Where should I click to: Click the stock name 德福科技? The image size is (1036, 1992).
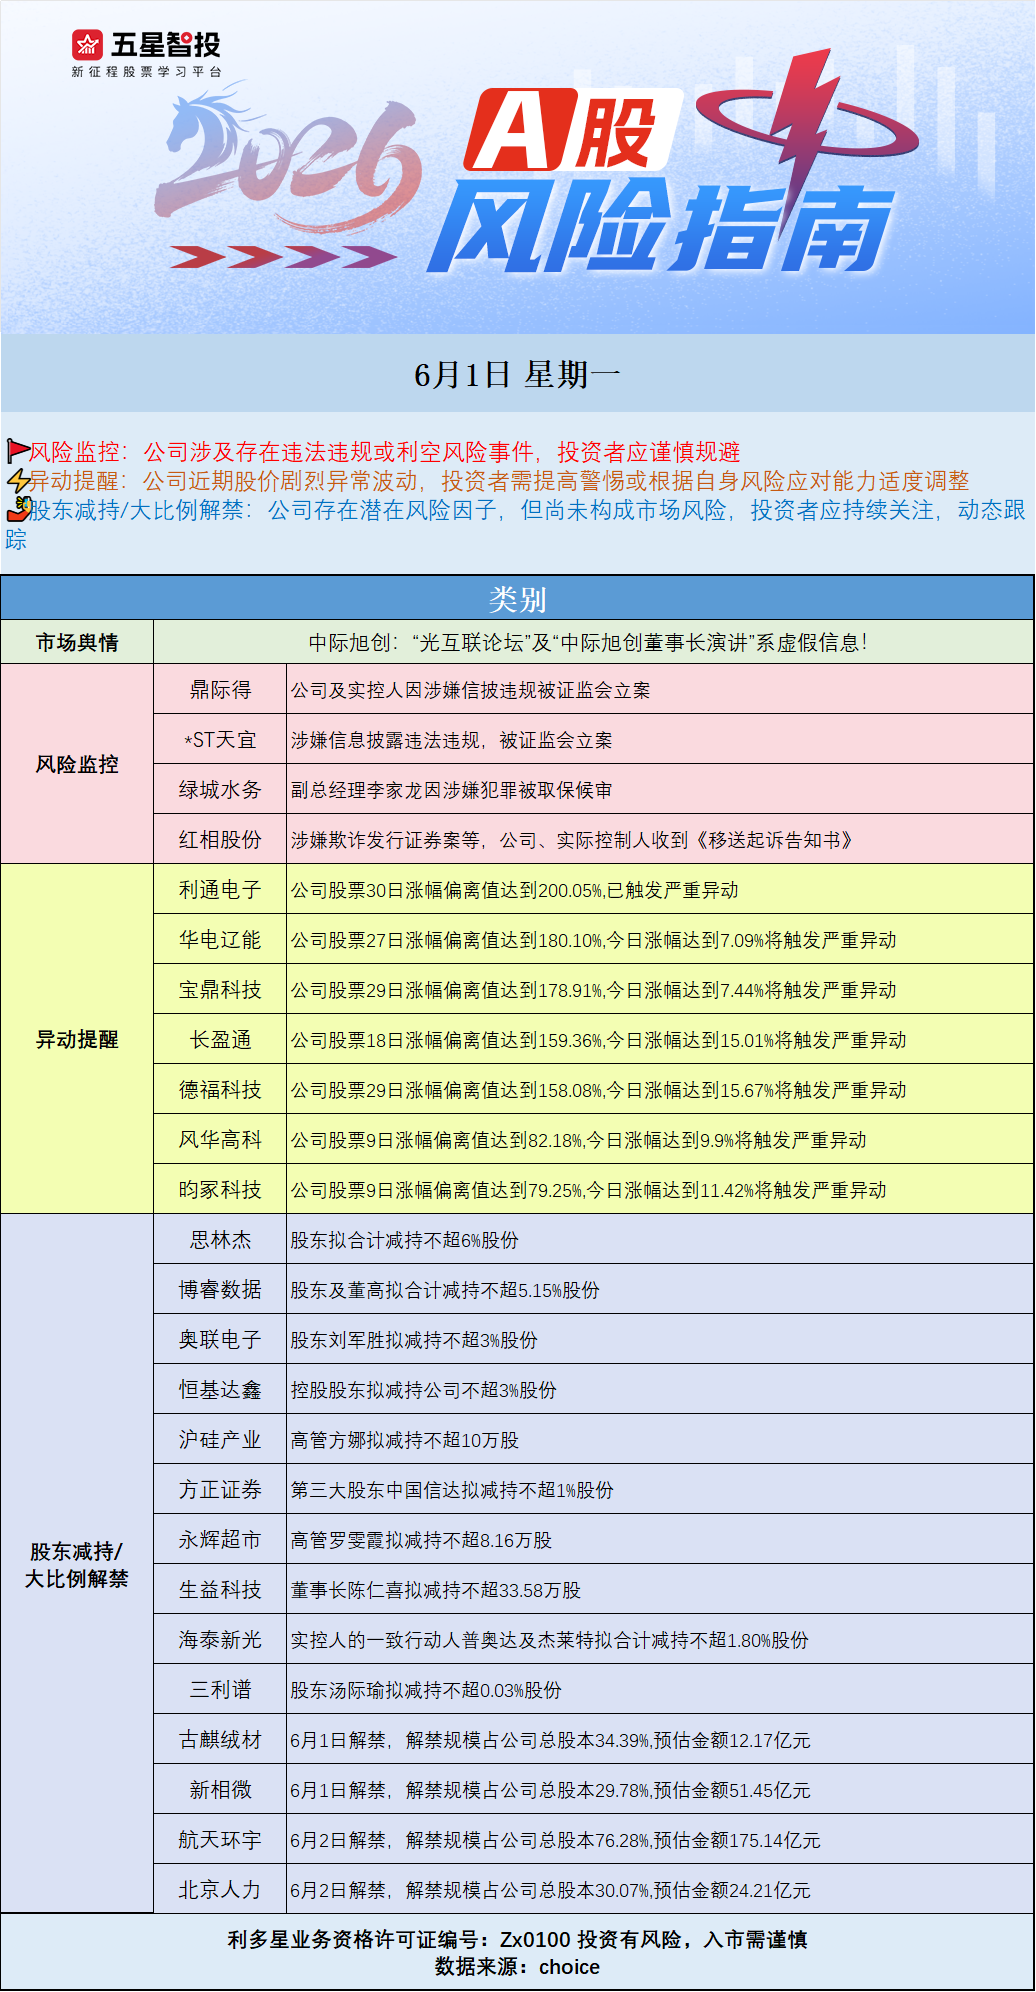tap(220, 1090)
